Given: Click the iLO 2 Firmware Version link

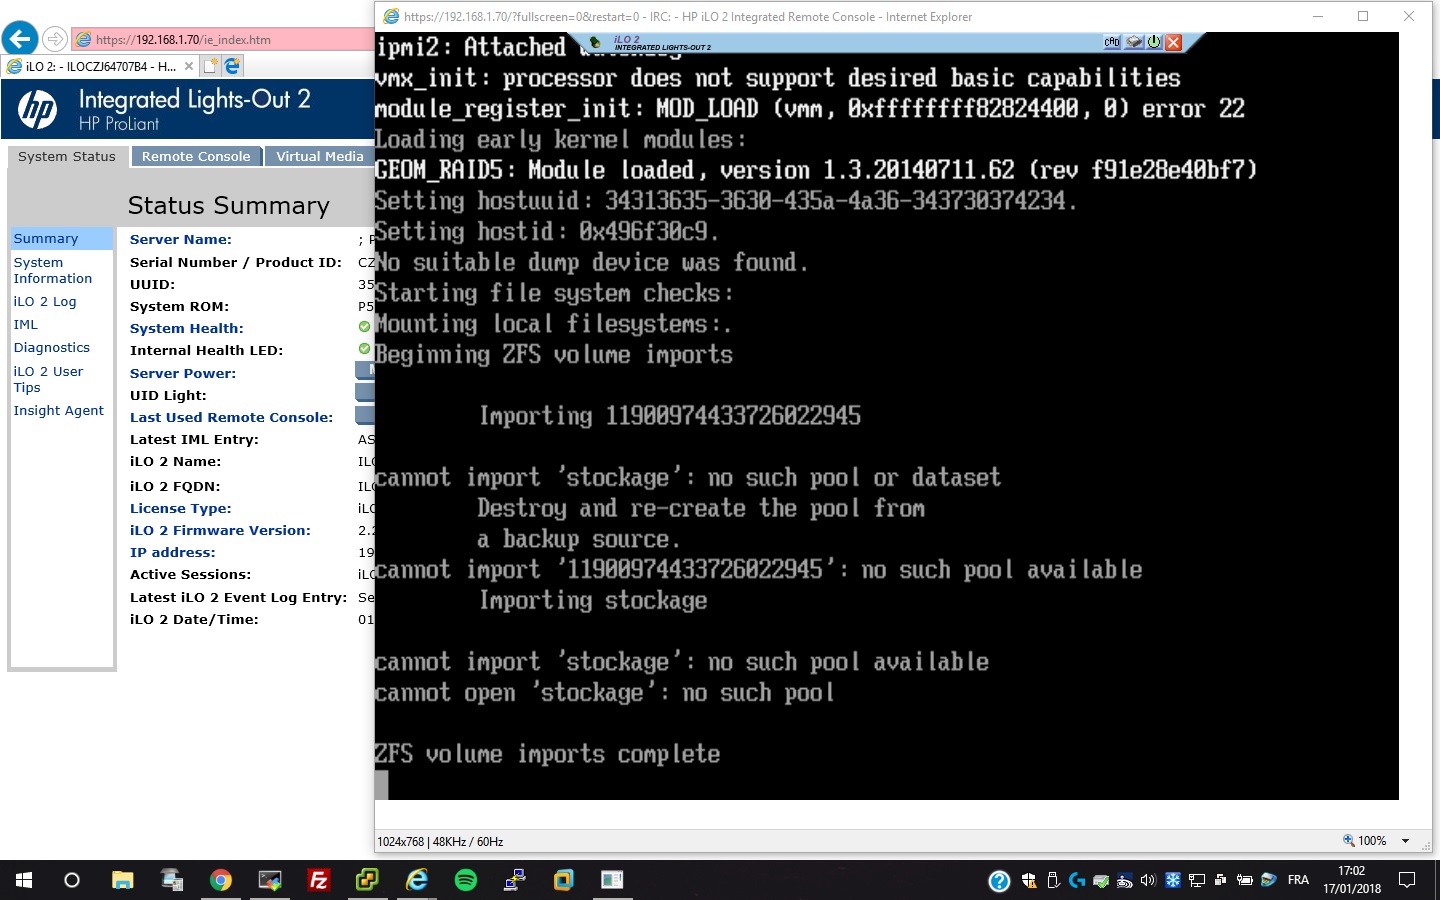Looking at the screenshot, I should (220, 531).
